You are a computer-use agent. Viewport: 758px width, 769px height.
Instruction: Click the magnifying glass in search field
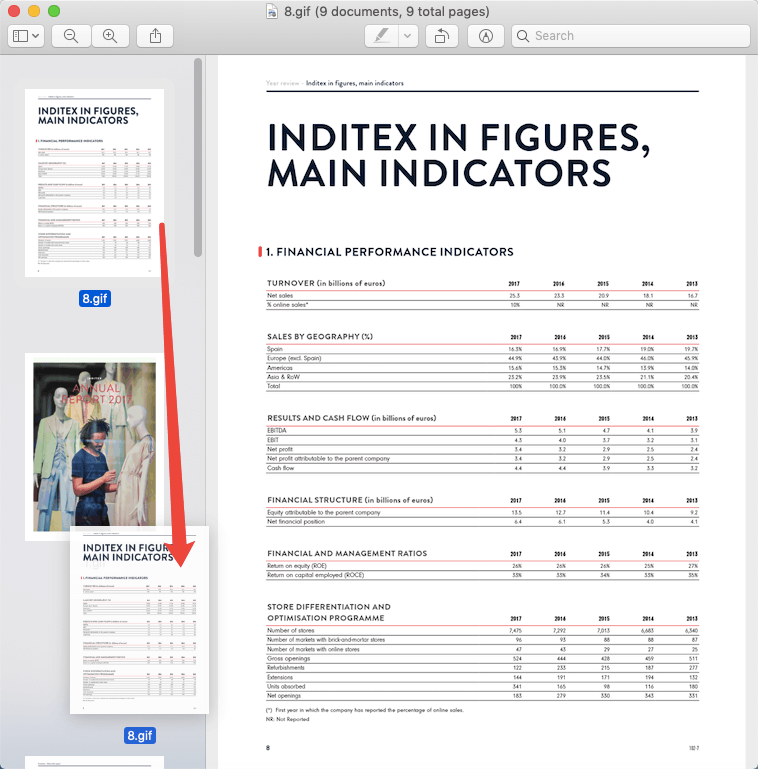523,36
